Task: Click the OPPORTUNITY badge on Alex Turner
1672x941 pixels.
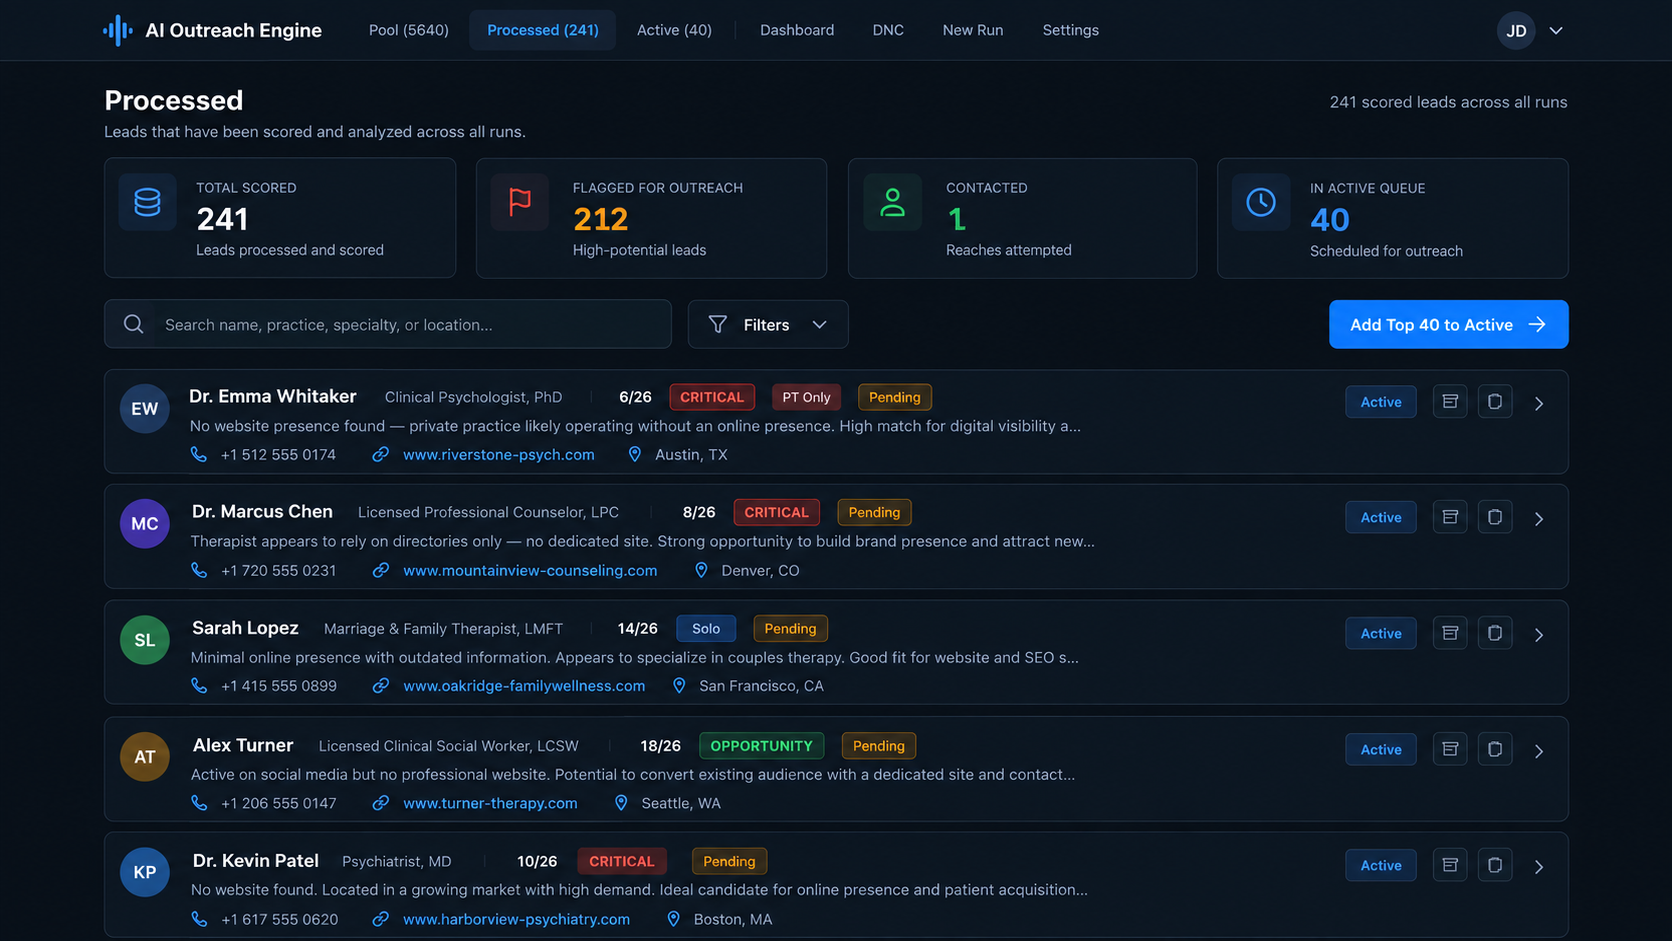Action: [x=761, y=746]
